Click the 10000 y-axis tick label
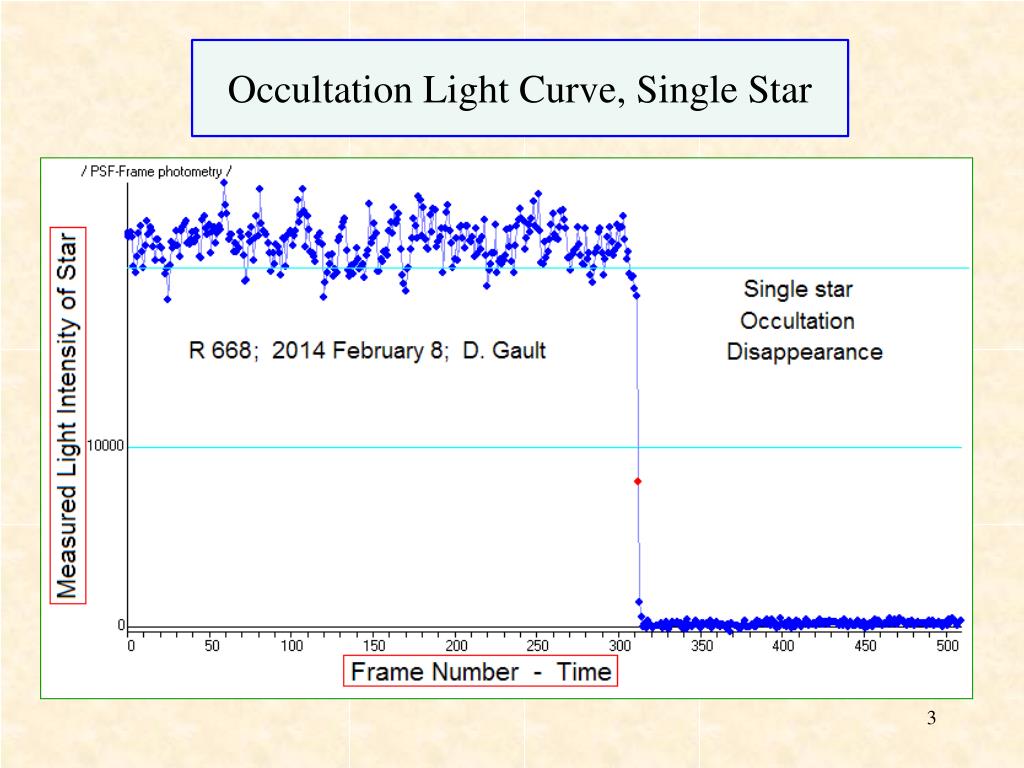The height and width of the screenshot is (768, 1024). [x=104, y=446]
